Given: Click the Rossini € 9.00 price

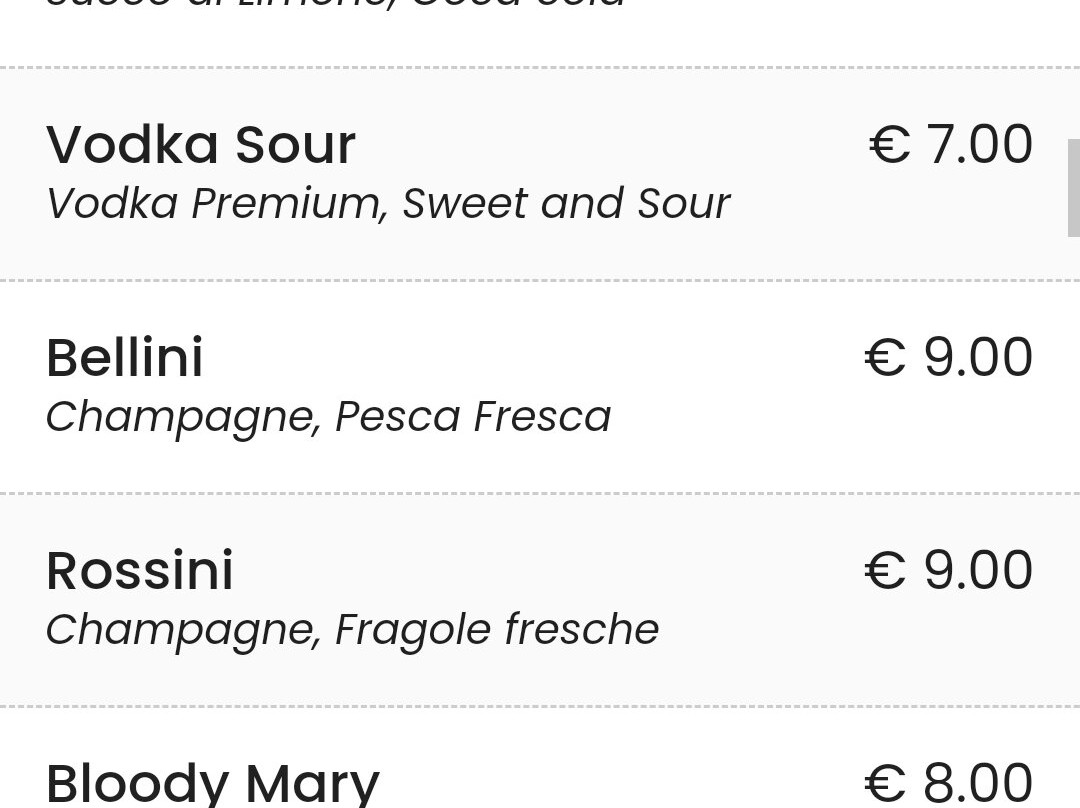Looking at the screenshot, I should [x=948, y=570].
